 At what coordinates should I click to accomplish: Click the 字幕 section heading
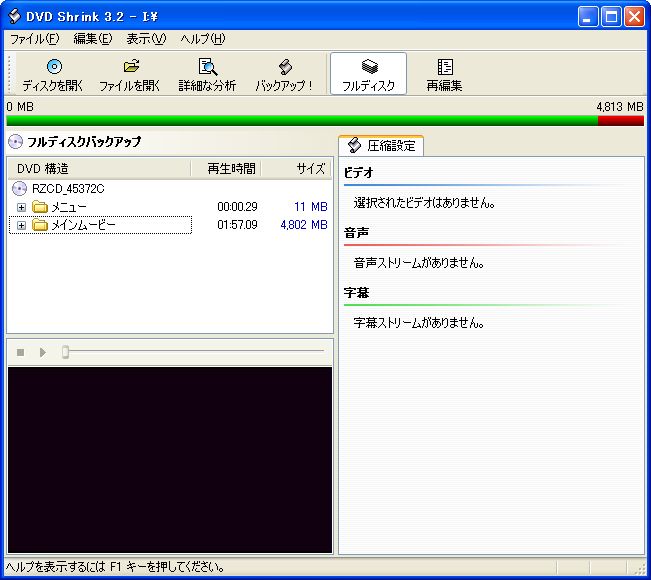point(356,293)
